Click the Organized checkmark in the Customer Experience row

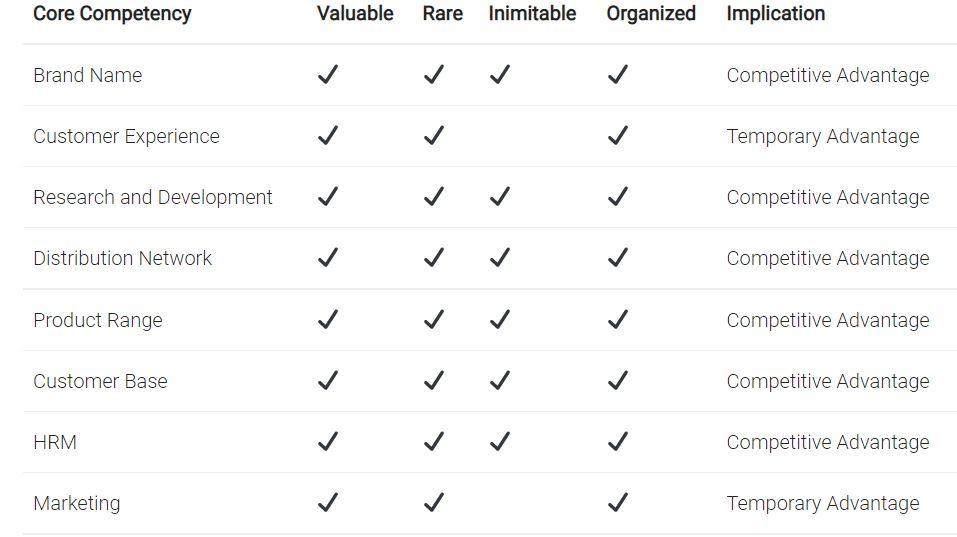pos(617,136)
